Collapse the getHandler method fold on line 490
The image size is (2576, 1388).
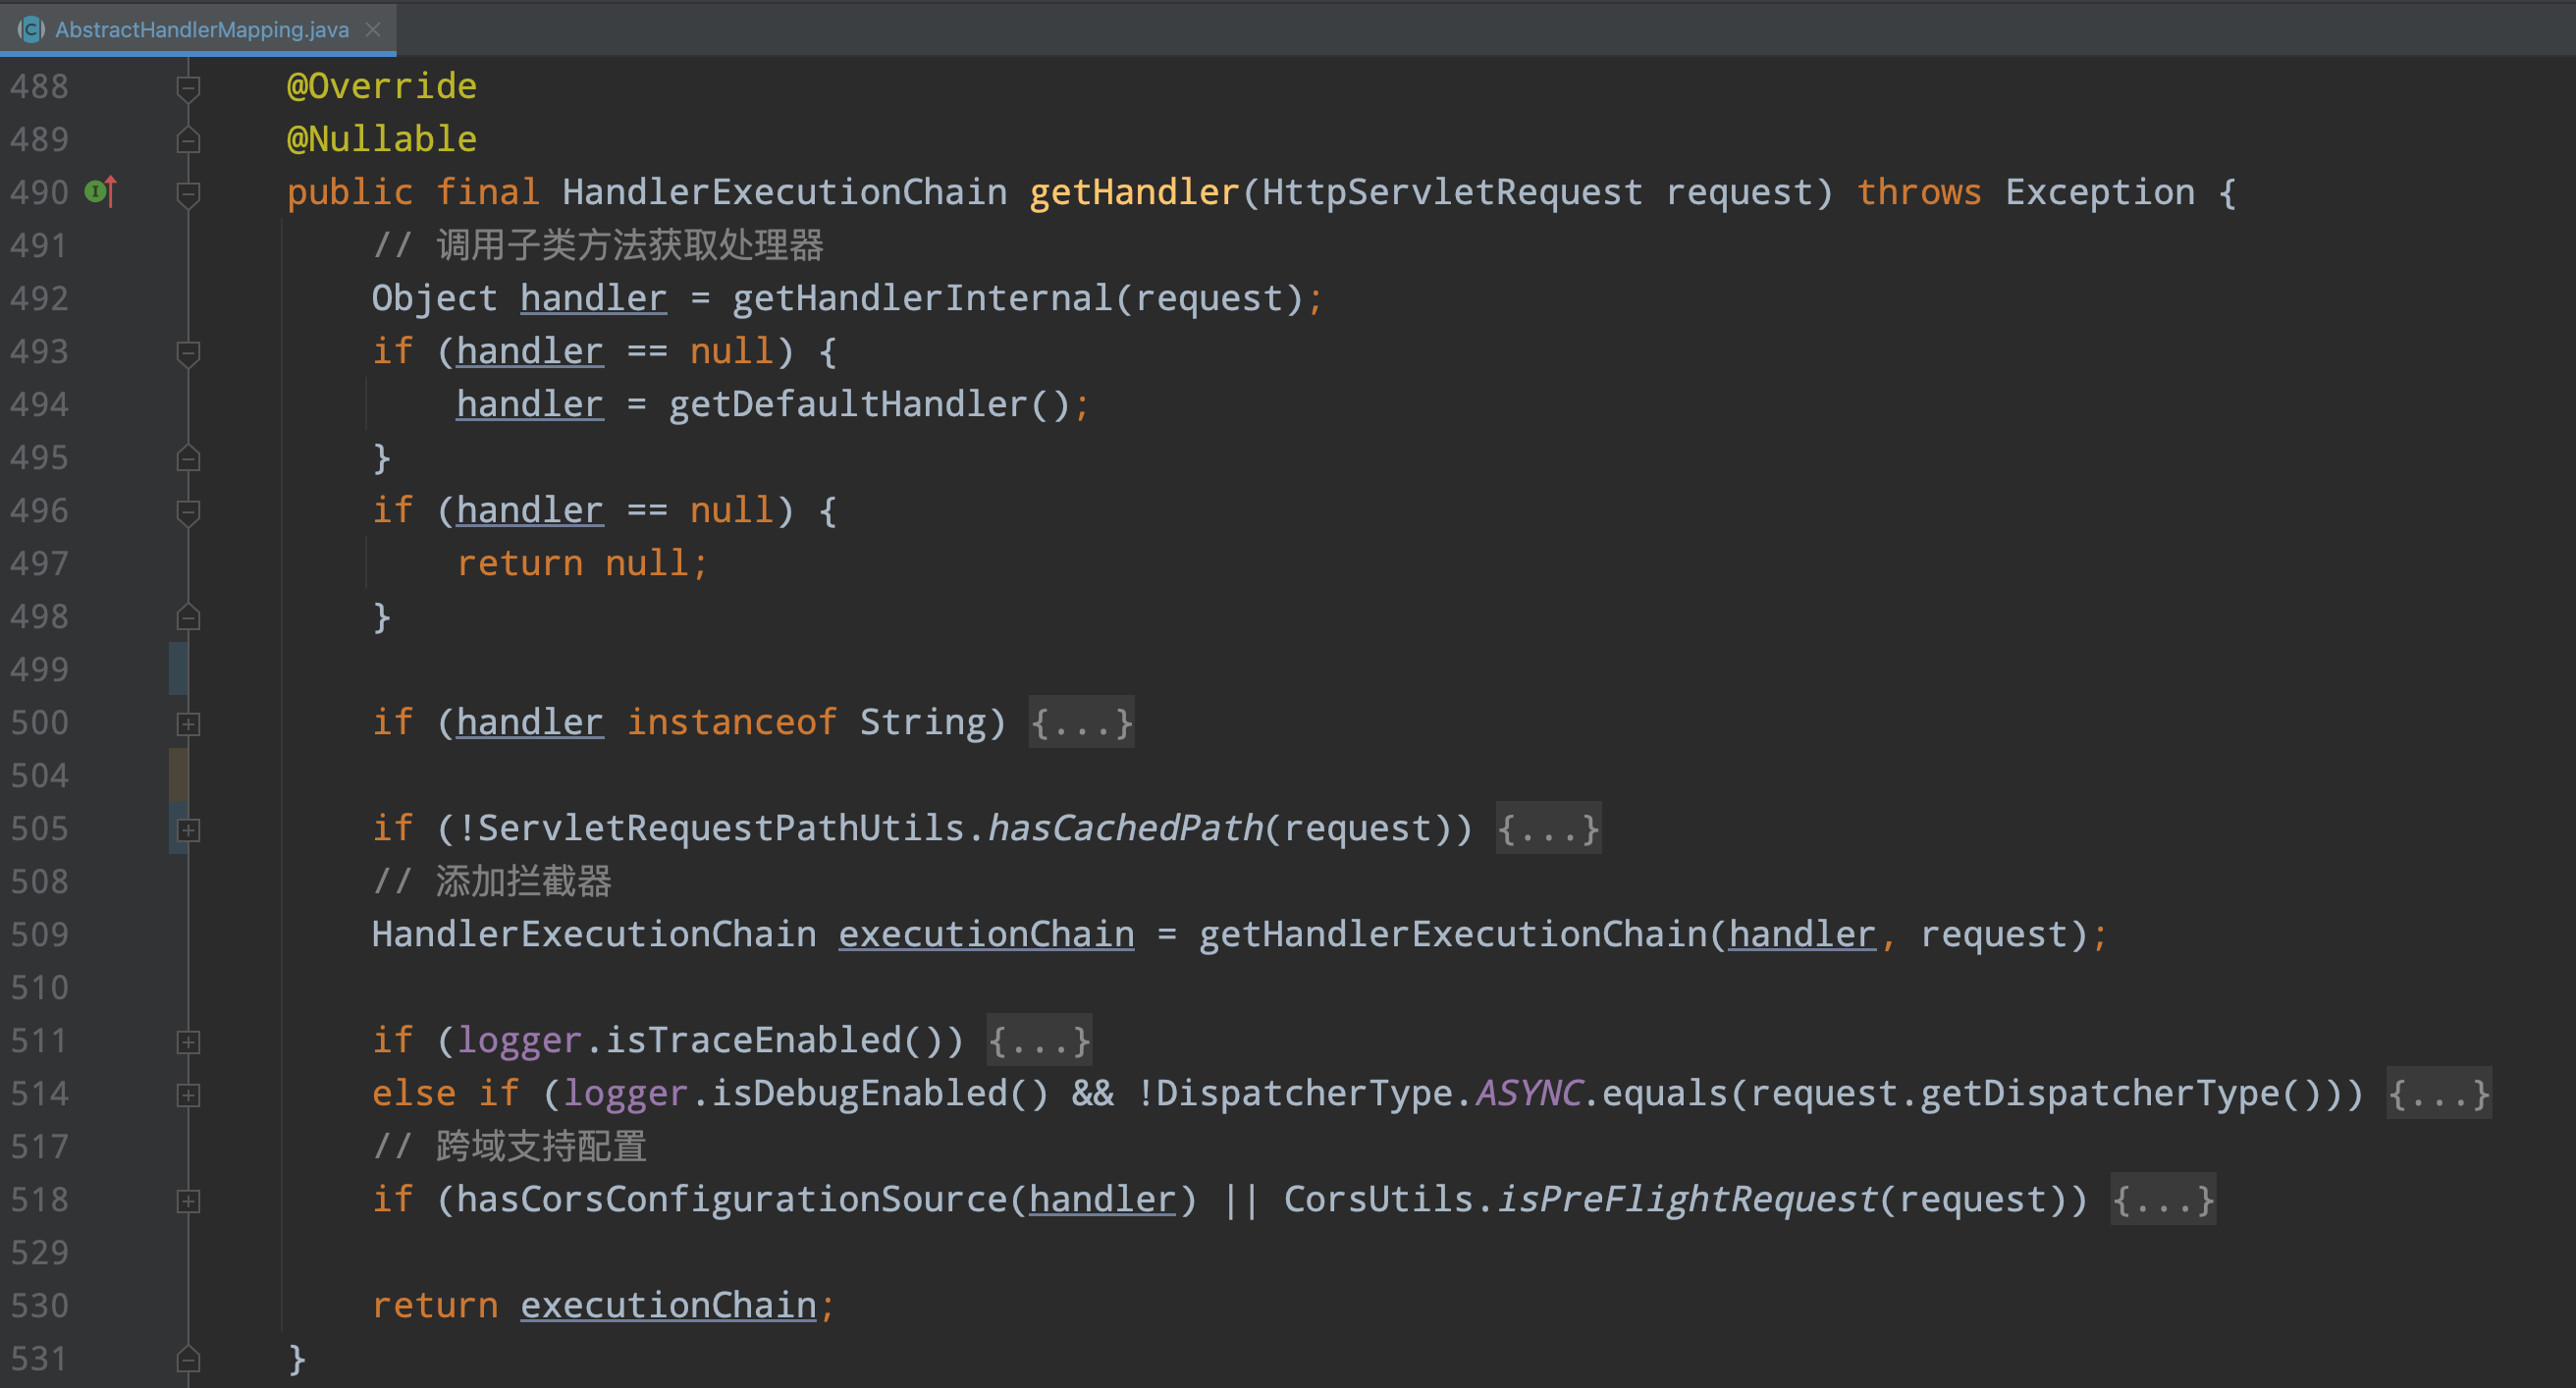[188, 192]
